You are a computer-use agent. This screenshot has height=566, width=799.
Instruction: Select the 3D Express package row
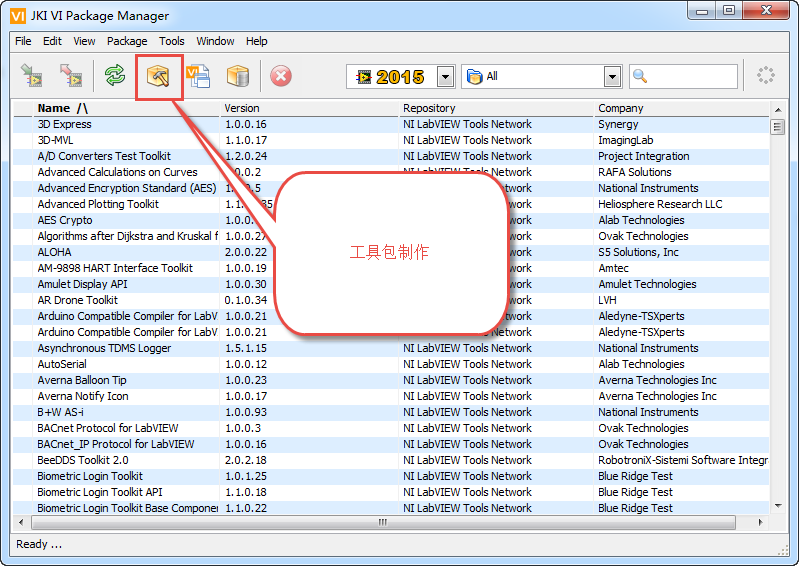coord(391,124)
